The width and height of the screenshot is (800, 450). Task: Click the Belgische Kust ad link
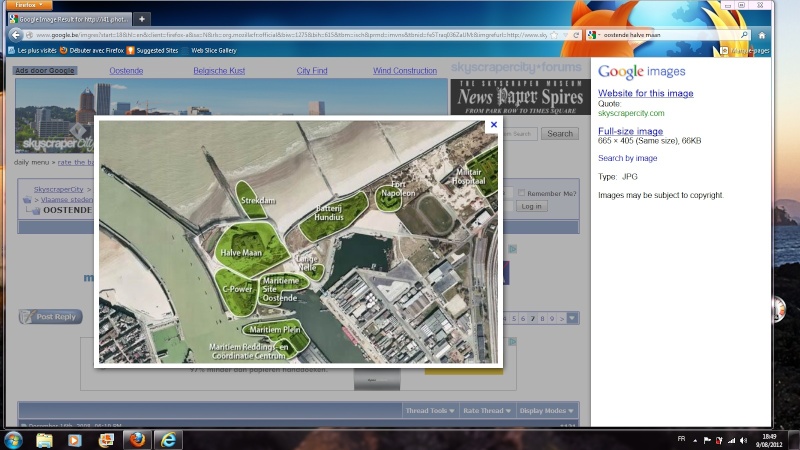tap(219, 71)
